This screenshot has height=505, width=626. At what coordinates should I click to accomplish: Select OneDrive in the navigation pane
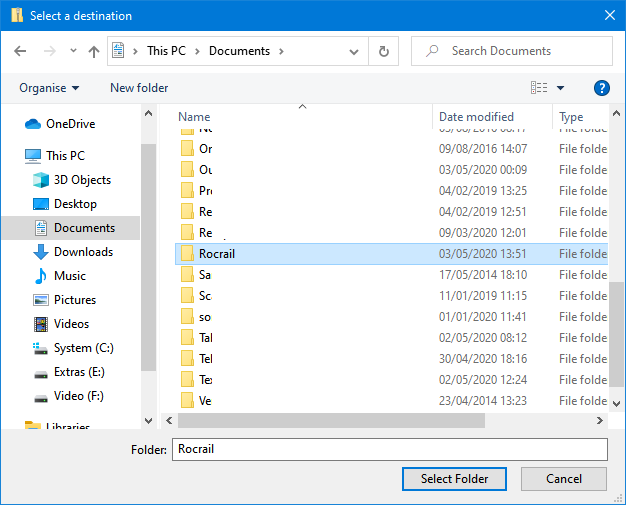tap(70, 124)
